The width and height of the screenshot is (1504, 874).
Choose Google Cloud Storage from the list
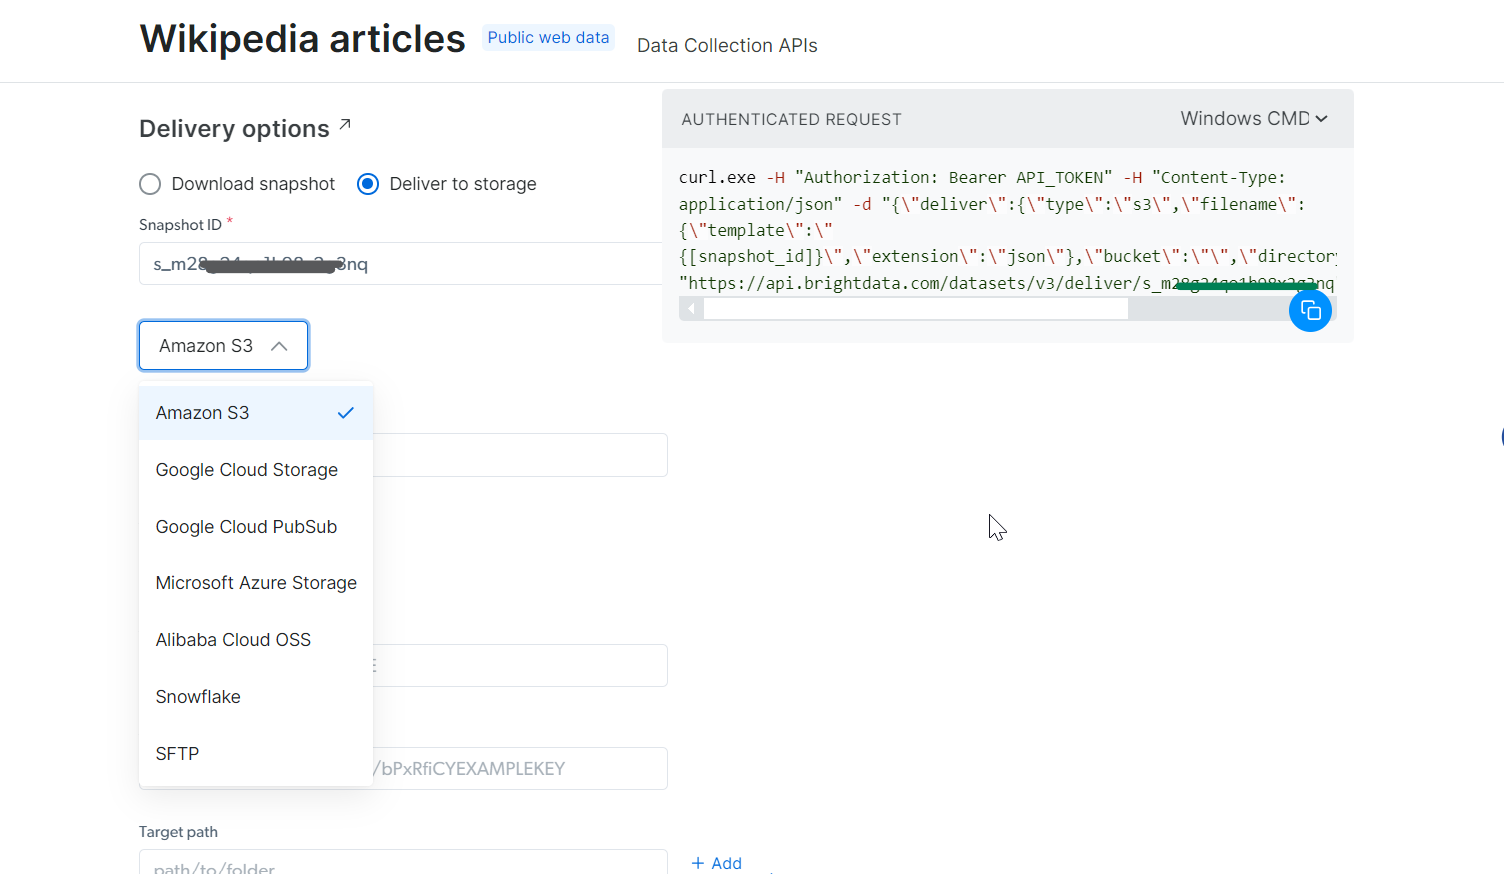246,469
